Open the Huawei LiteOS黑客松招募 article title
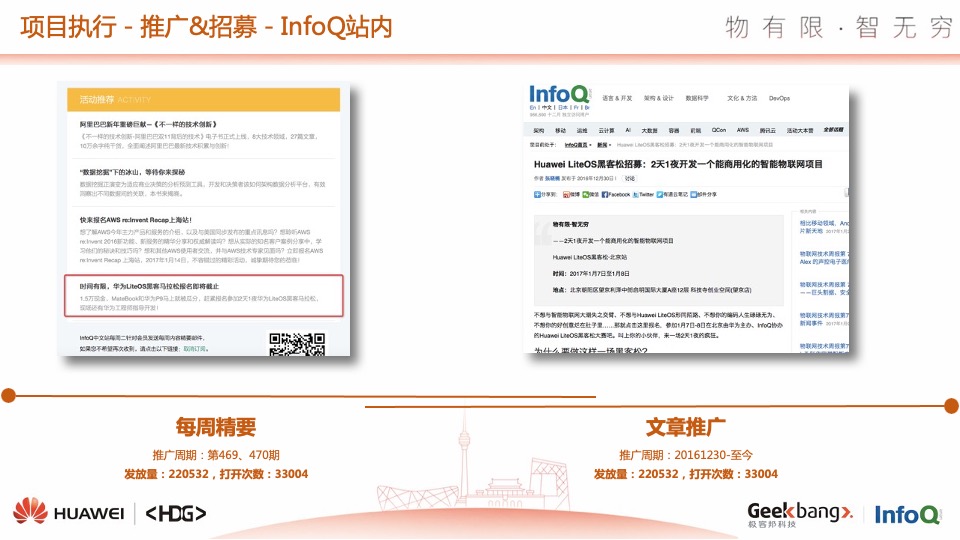Viewport: 960px width, 540px height. 678,164
